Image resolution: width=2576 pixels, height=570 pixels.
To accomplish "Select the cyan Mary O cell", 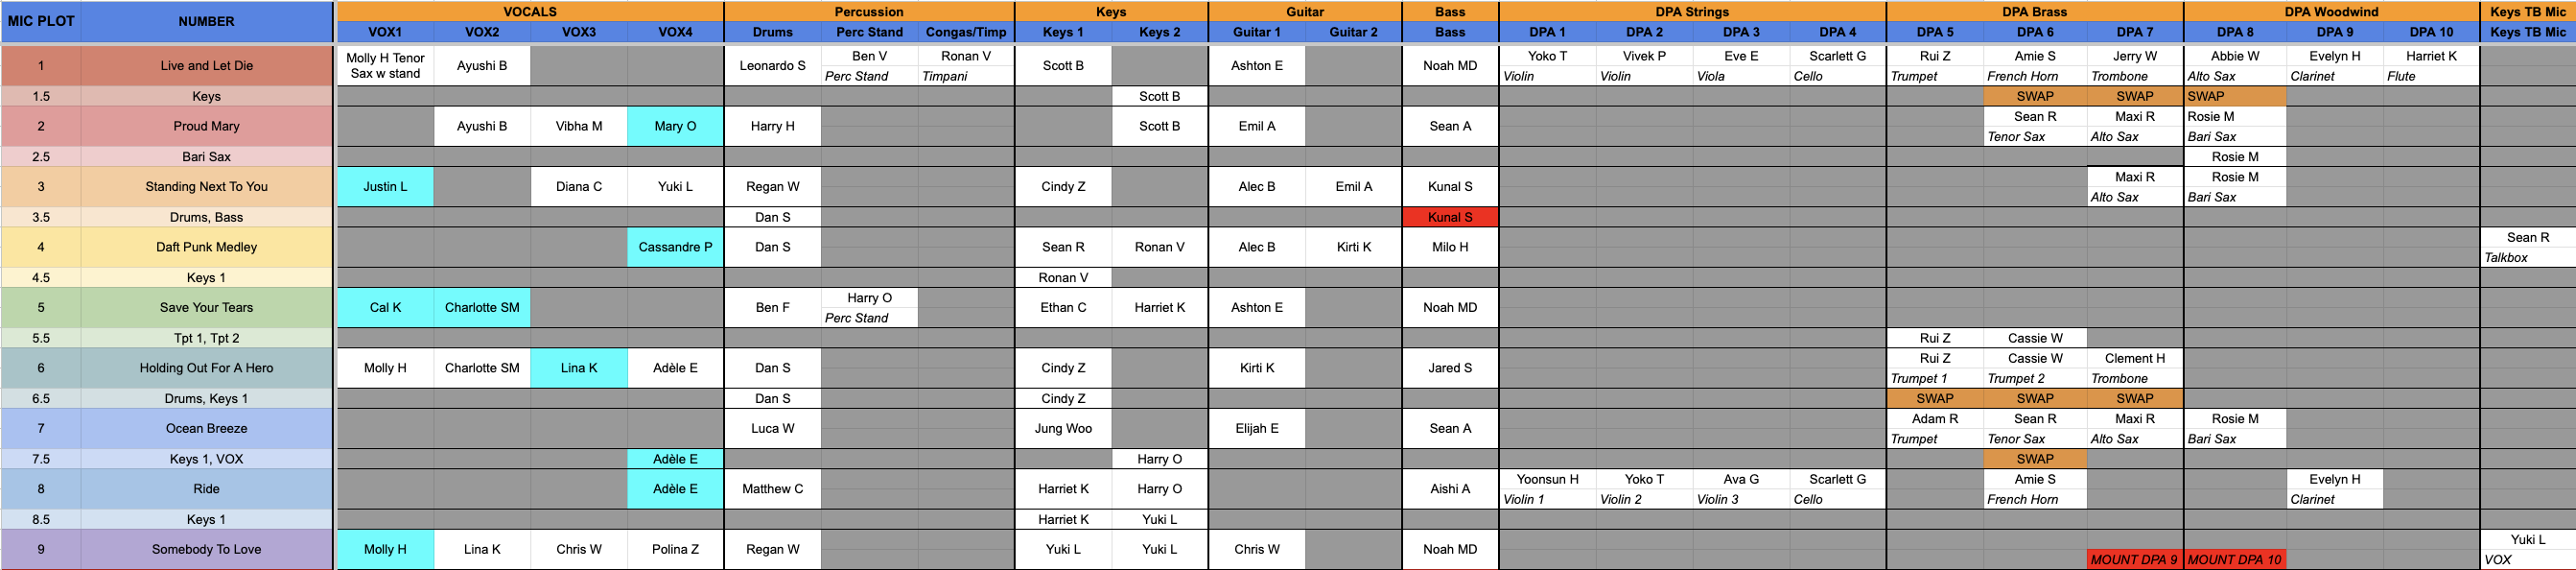I will (675, 126).
